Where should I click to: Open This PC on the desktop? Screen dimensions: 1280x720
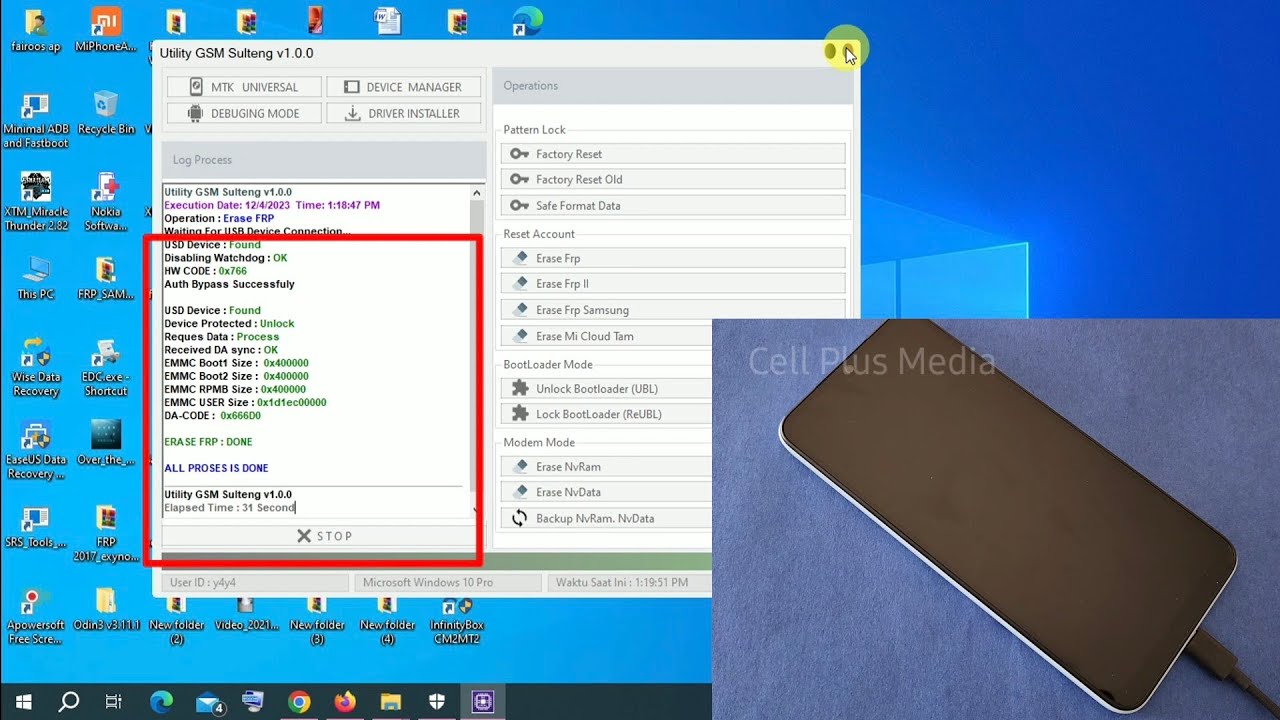(36, 279)
